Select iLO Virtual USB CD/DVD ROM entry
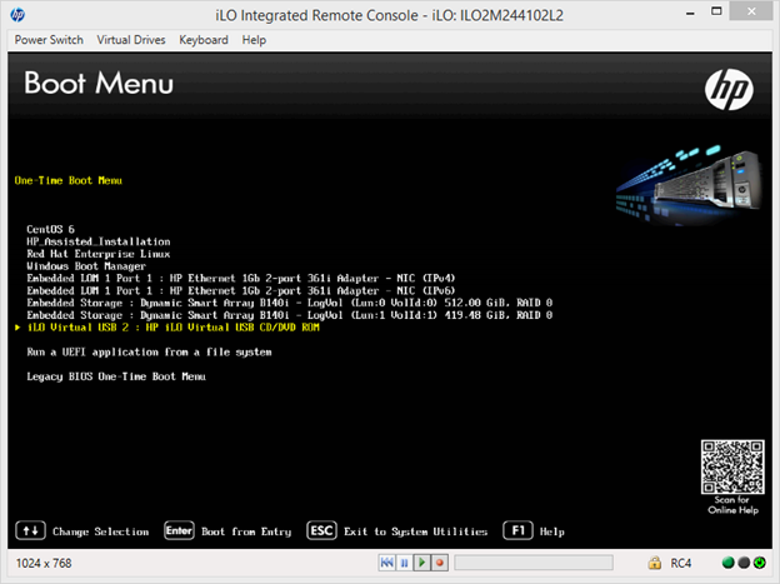The image size is (780, 584). (173, 327)
